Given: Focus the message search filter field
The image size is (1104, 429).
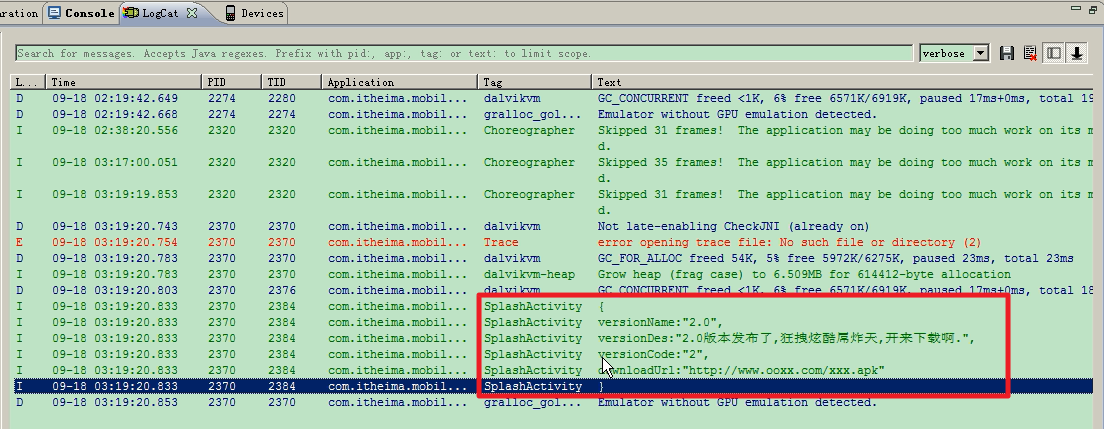Looking at the screenshot, I should 464,54.
